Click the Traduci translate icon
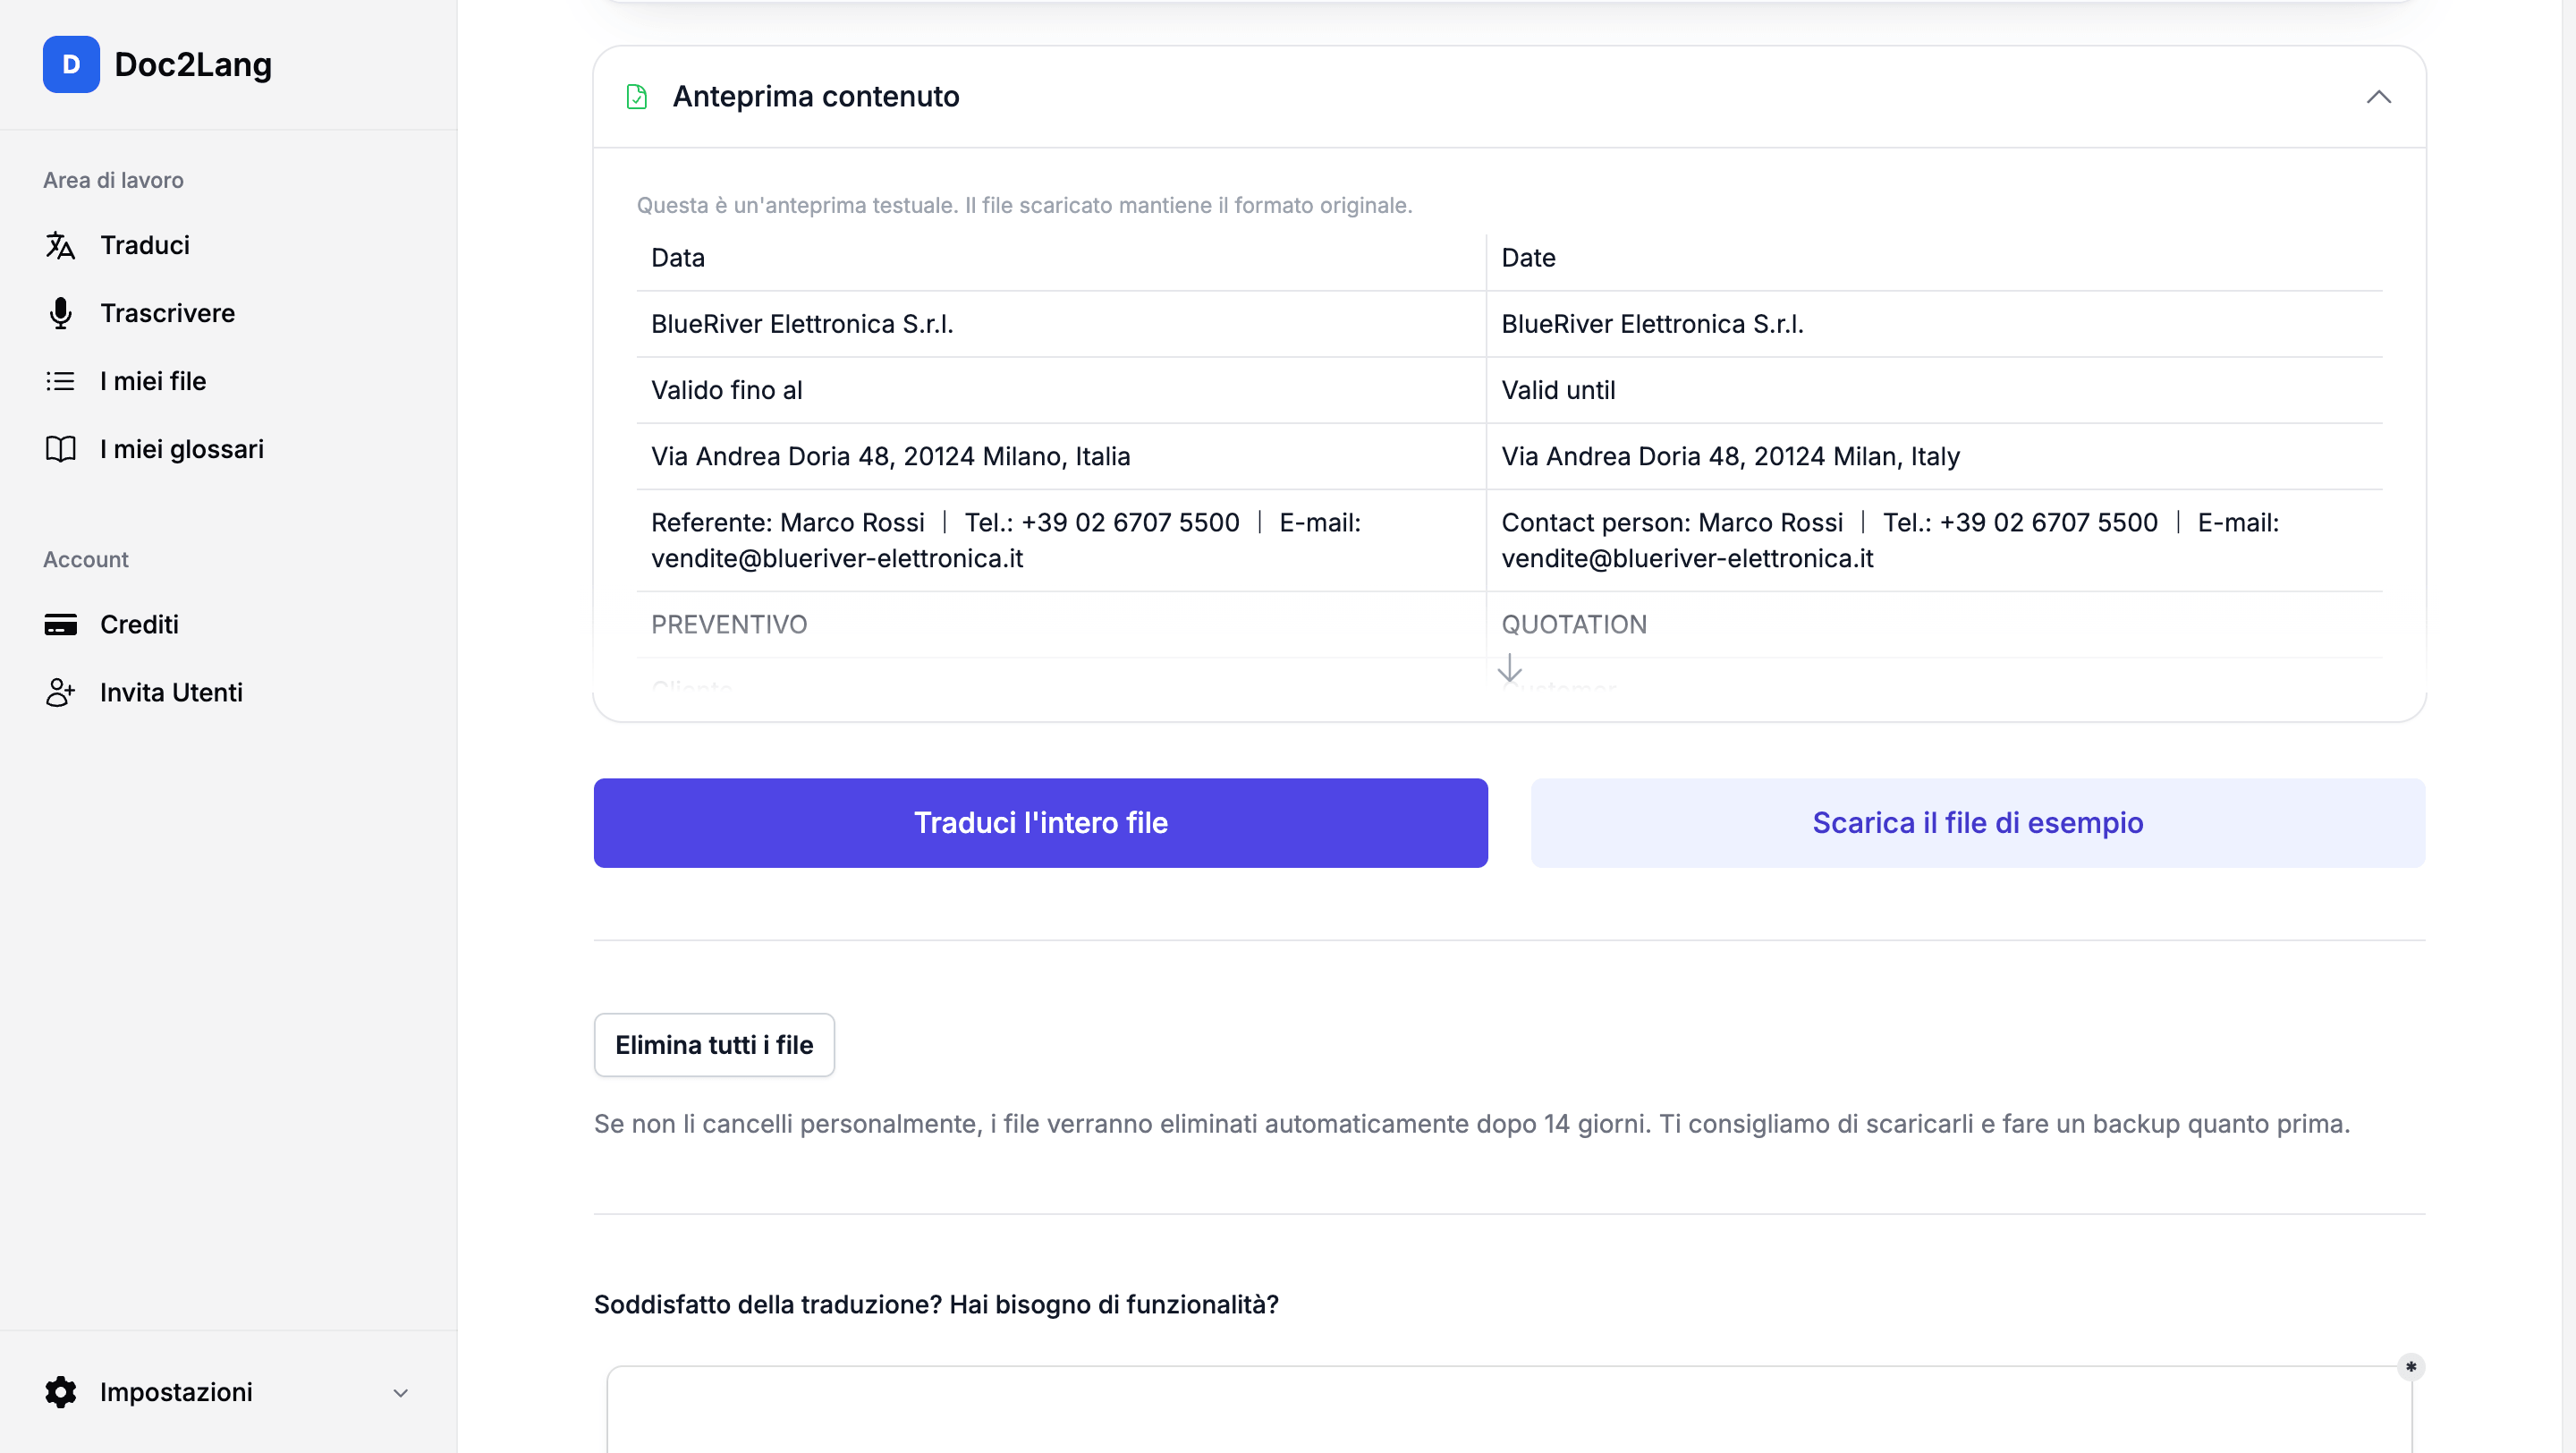The height and width of the screenshot is (1453, 2576). point(60,245)
